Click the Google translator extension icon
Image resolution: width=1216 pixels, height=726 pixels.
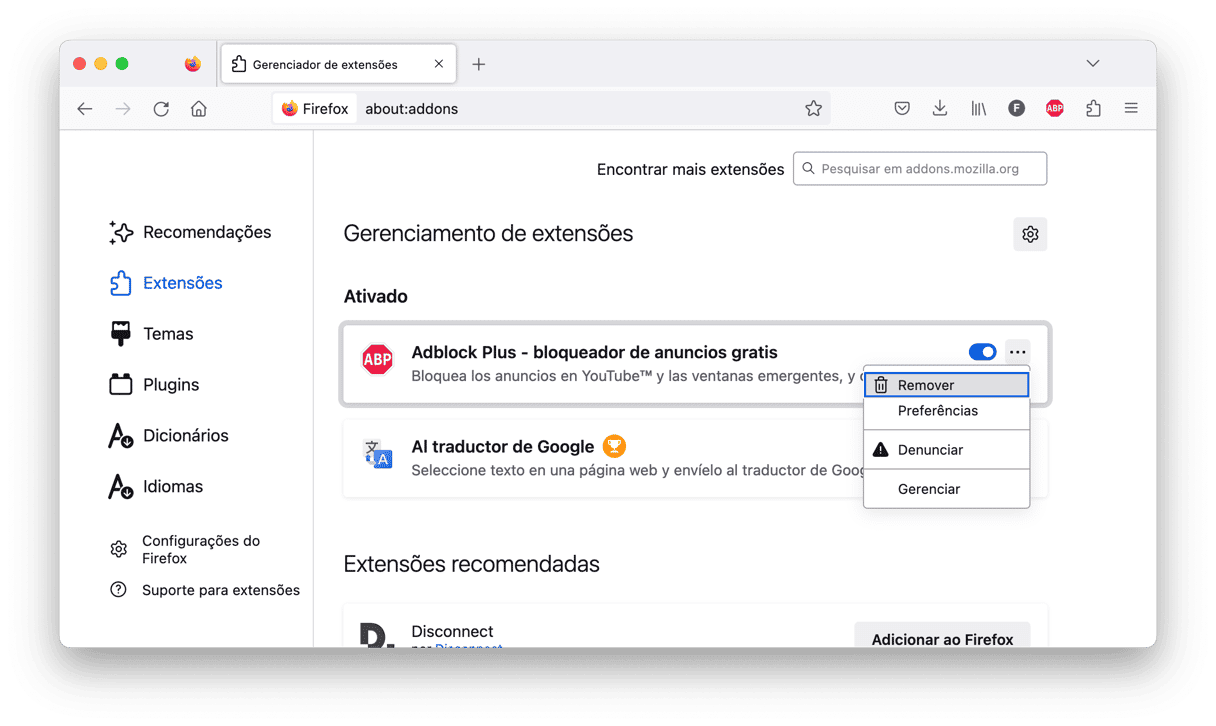coord(377,454)
